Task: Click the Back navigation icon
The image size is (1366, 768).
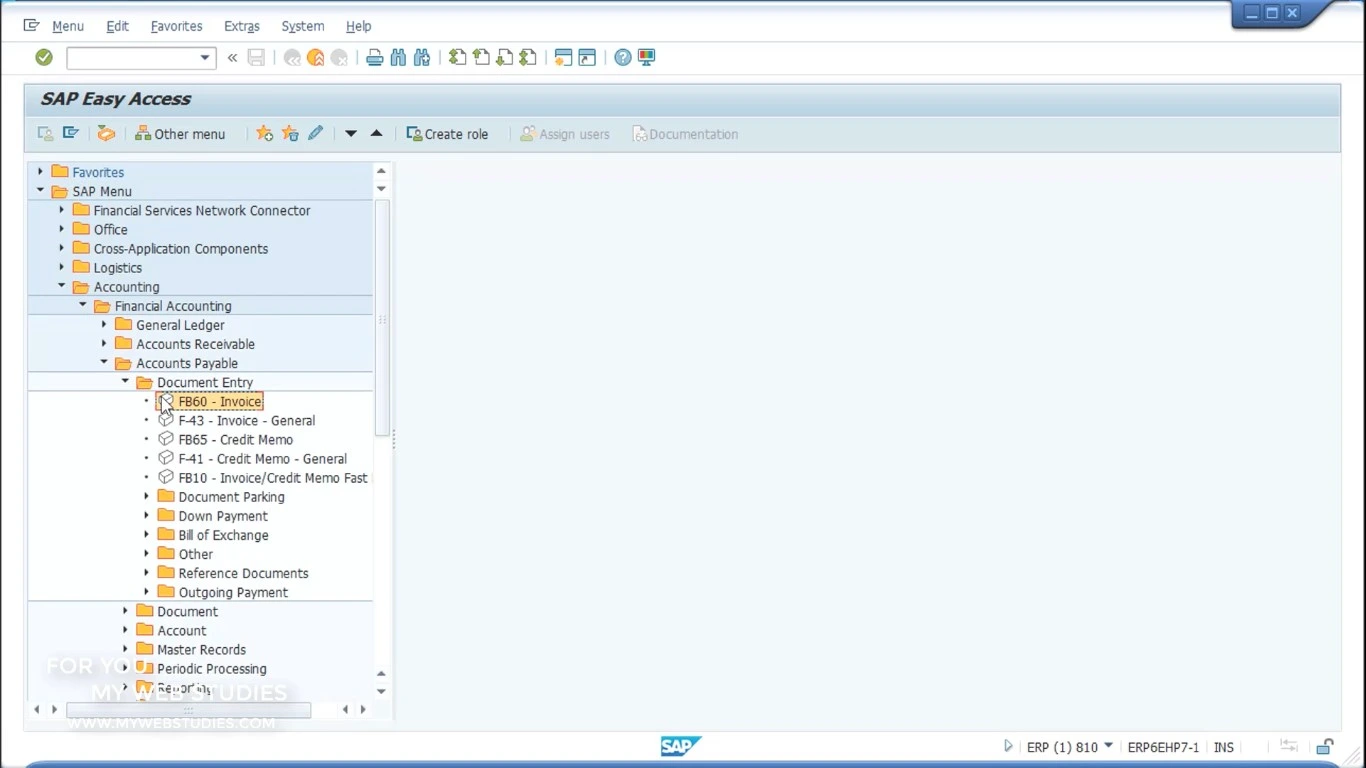Action: pos(292,58)
